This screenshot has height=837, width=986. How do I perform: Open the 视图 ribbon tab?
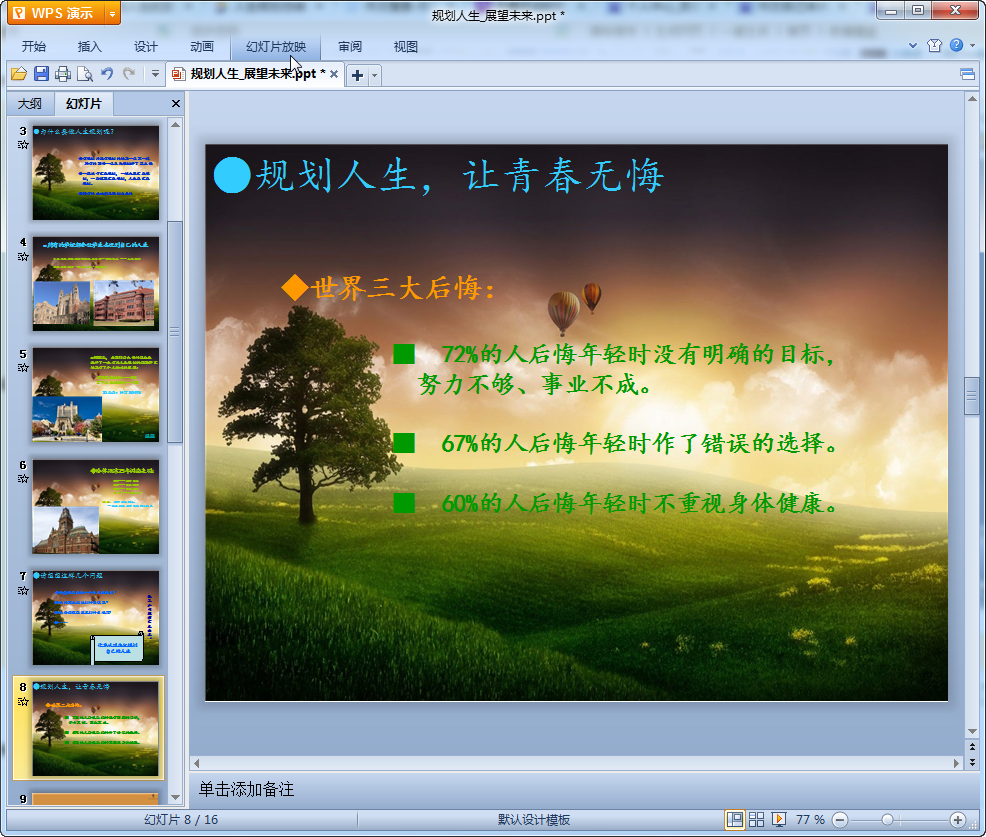pos(406,47)
